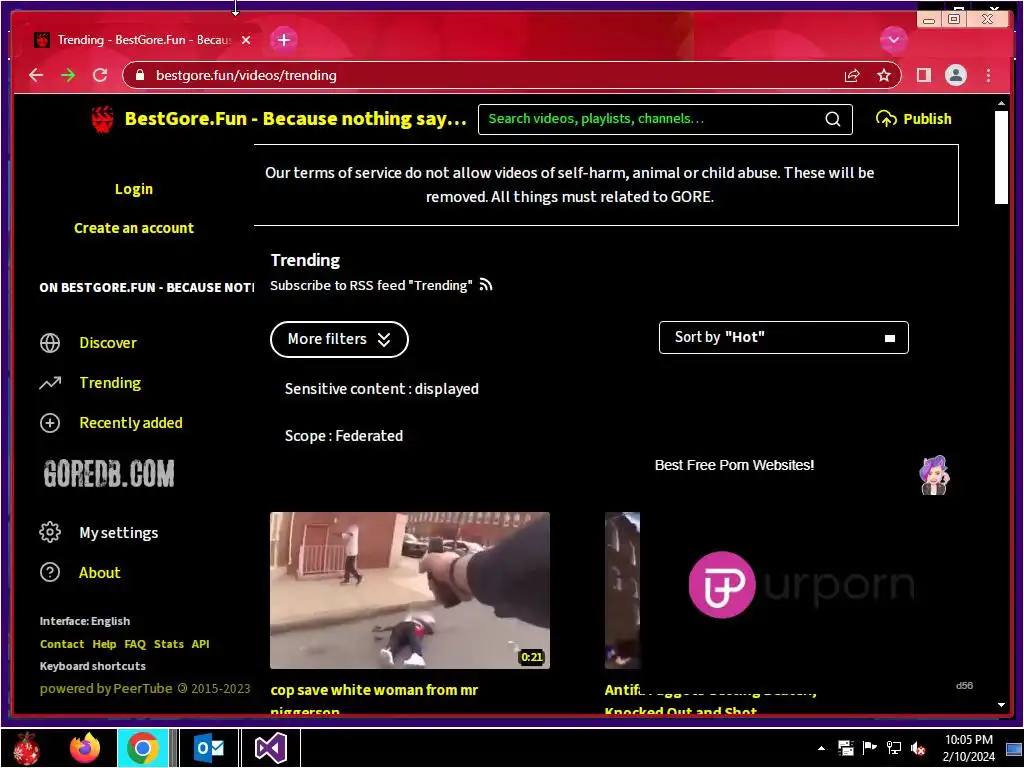Screen dimensions: 1024x768
Task: Expand the tab search chevron
Action: coord(893,40)
